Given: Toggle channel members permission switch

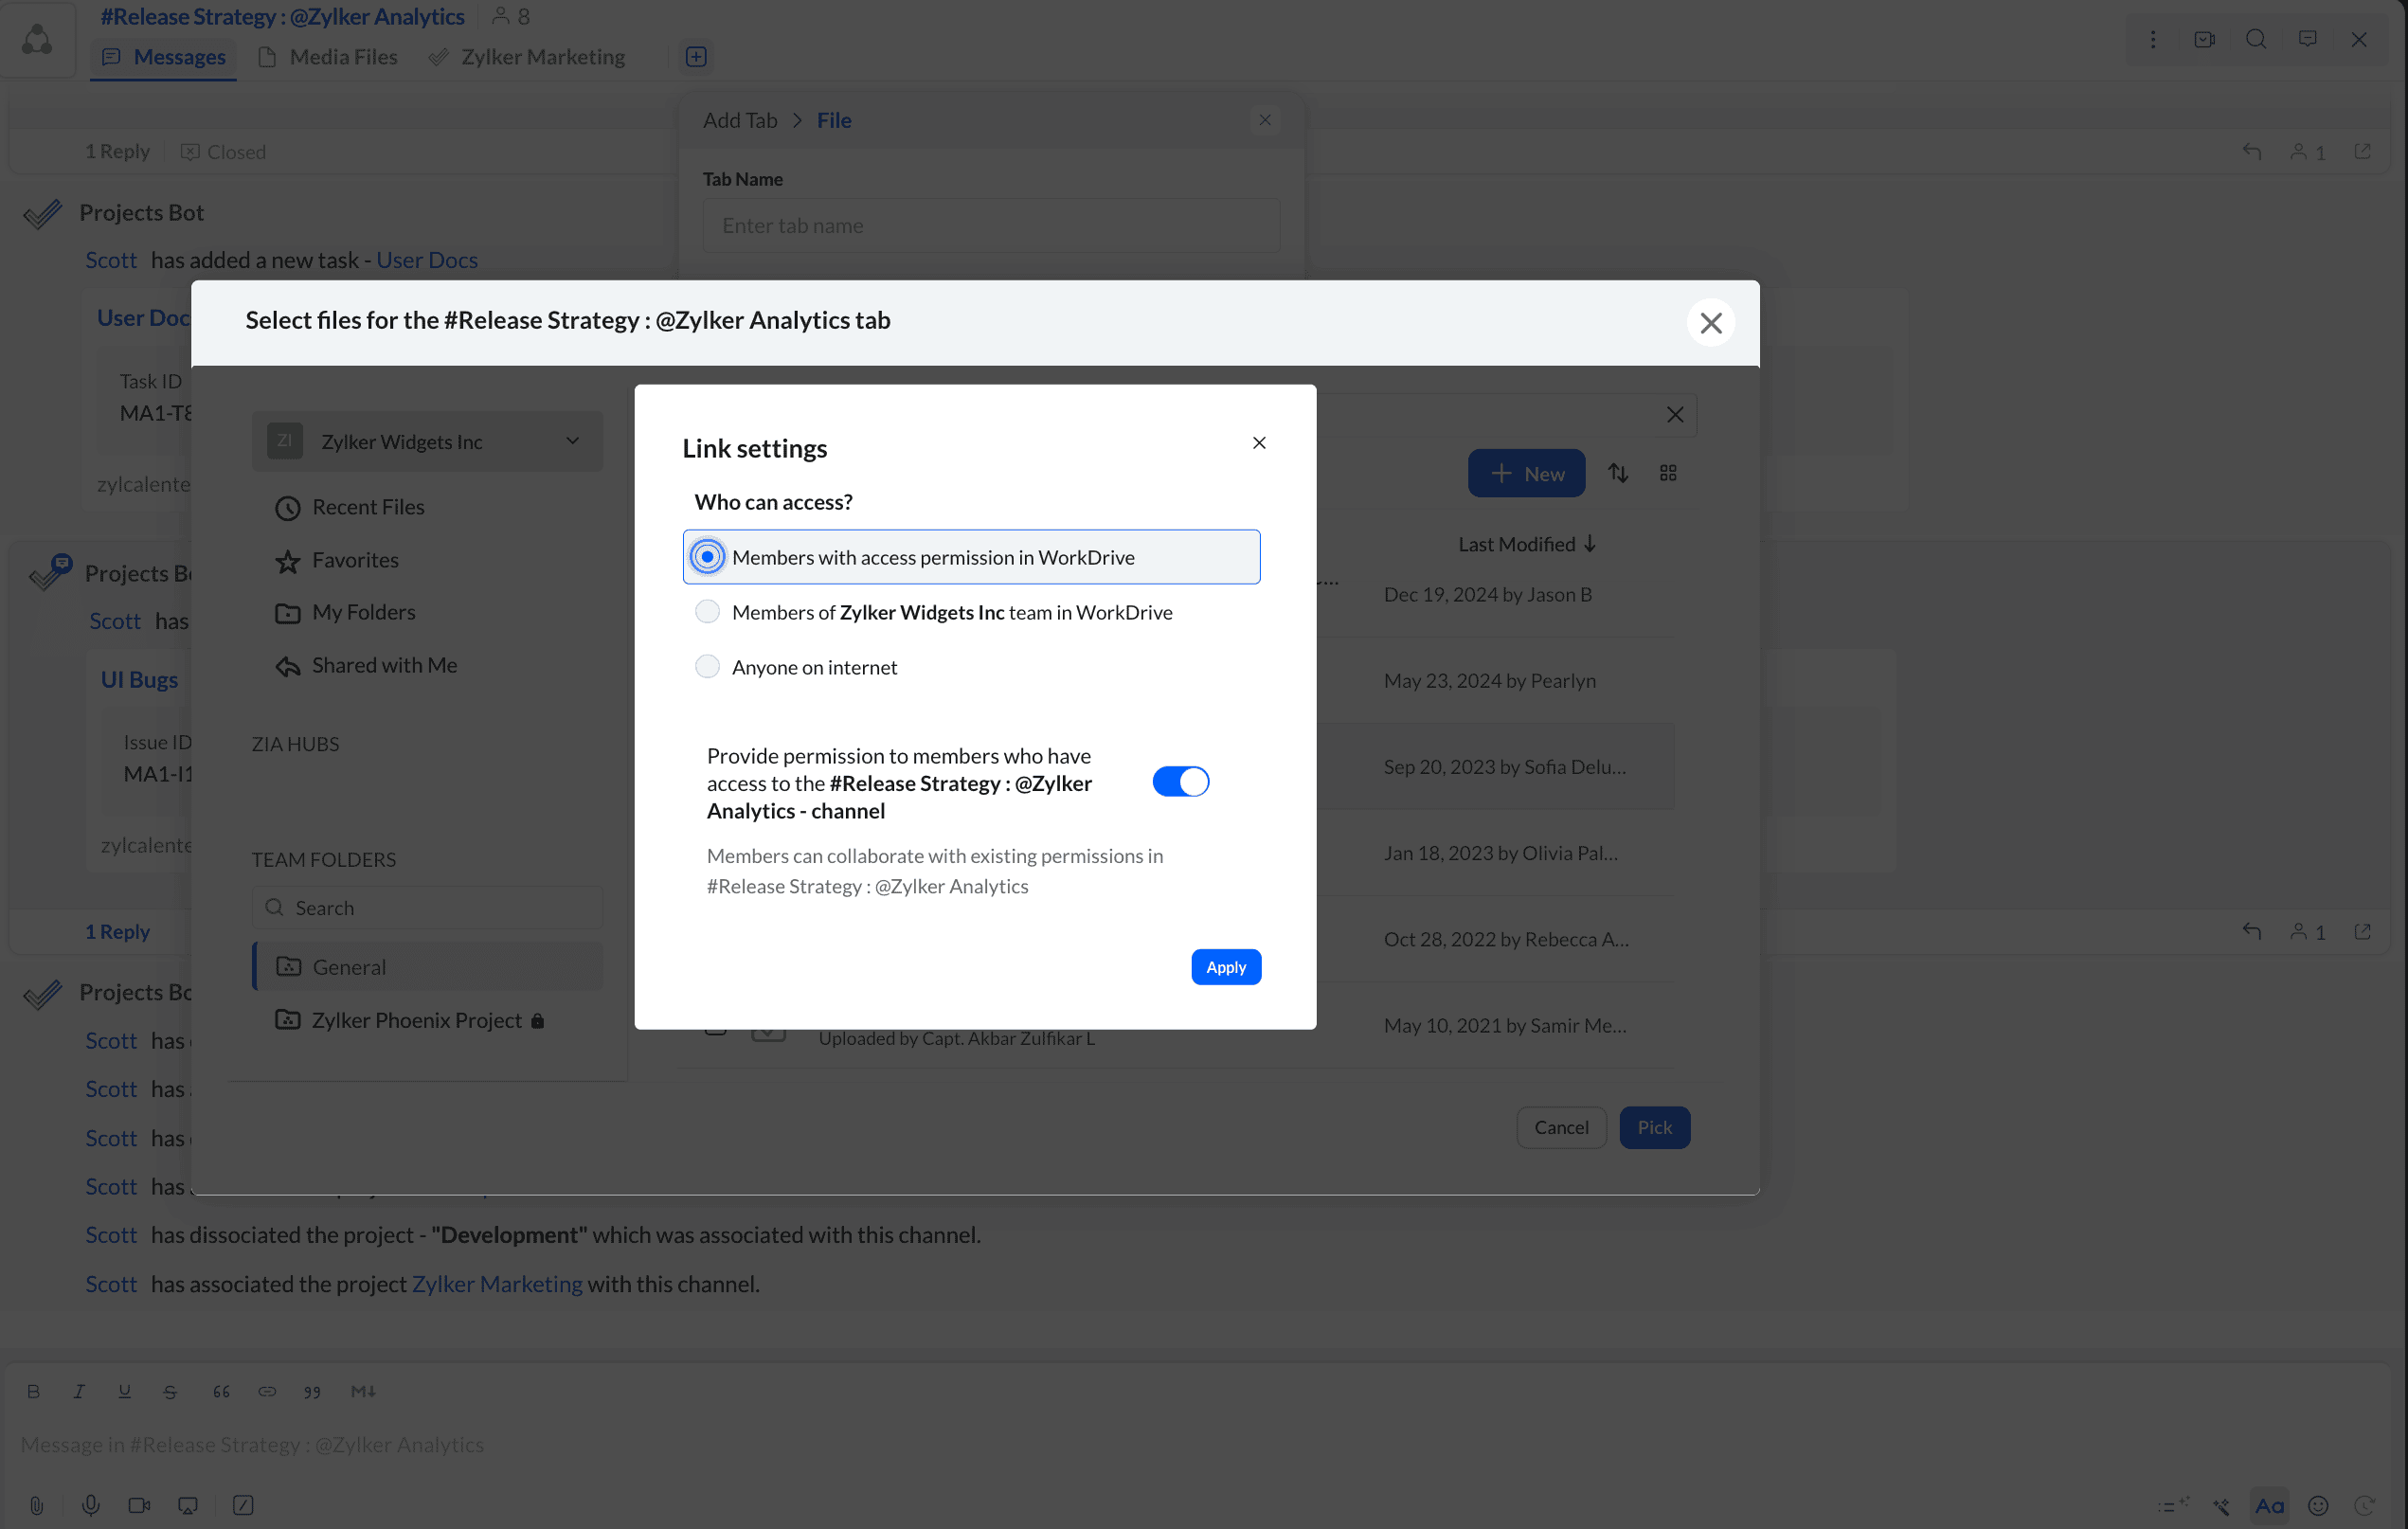Looking at the screenshot, I should point(1180,782).
